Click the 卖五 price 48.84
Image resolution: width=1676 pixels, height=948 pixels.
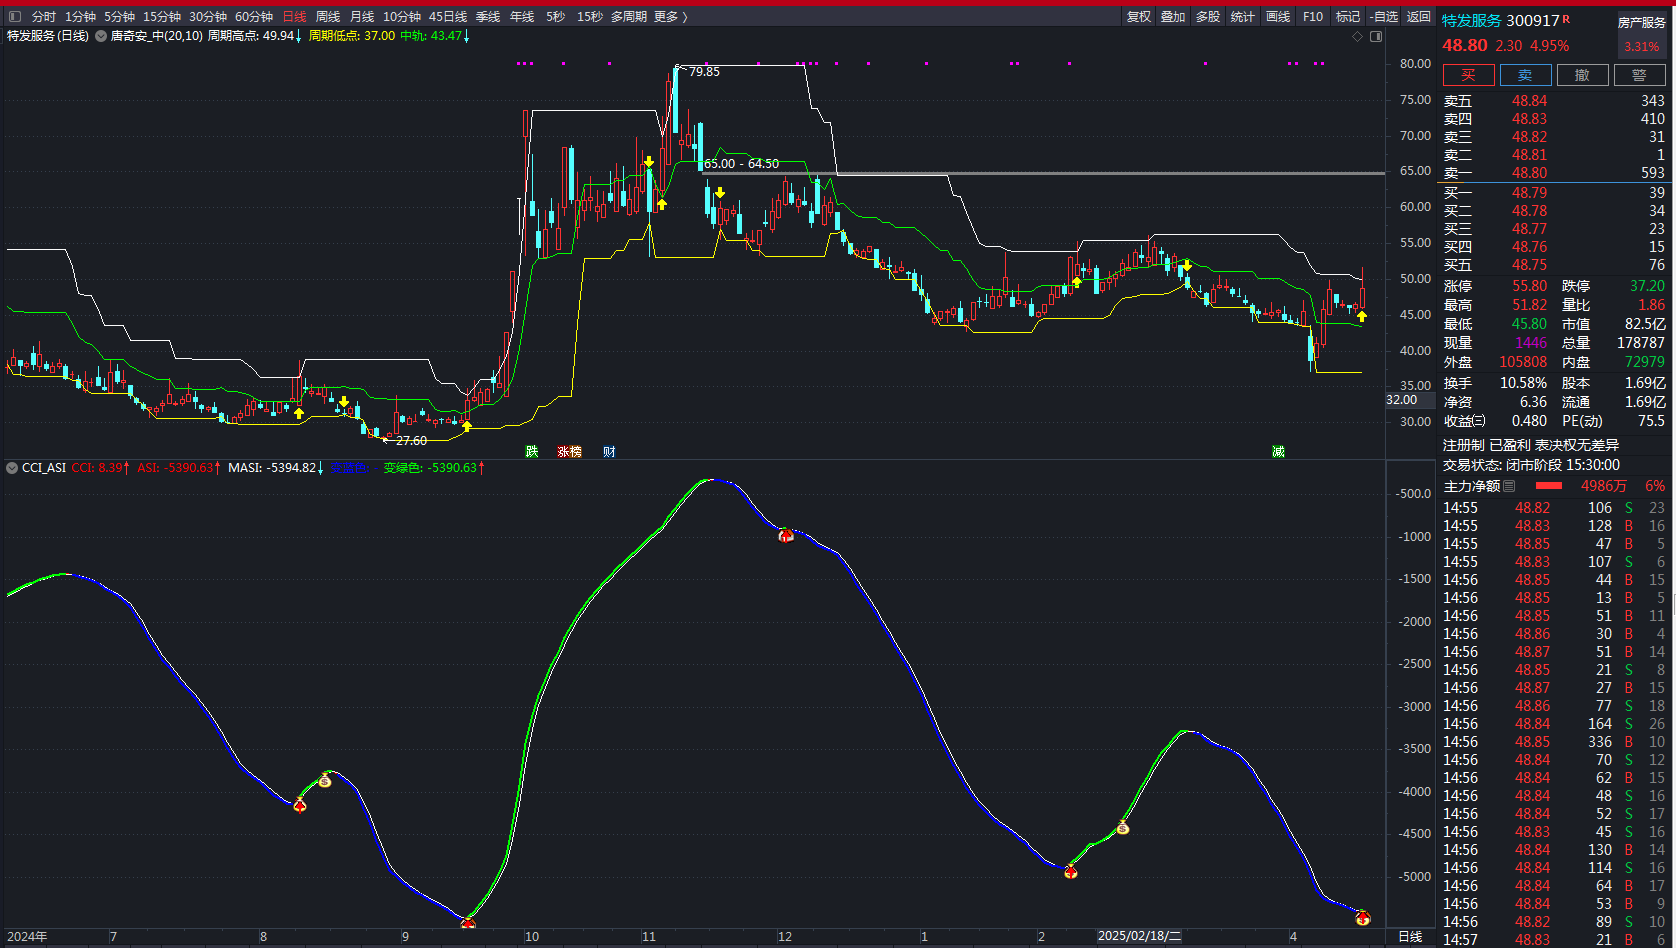click(x=1529, y=101)
